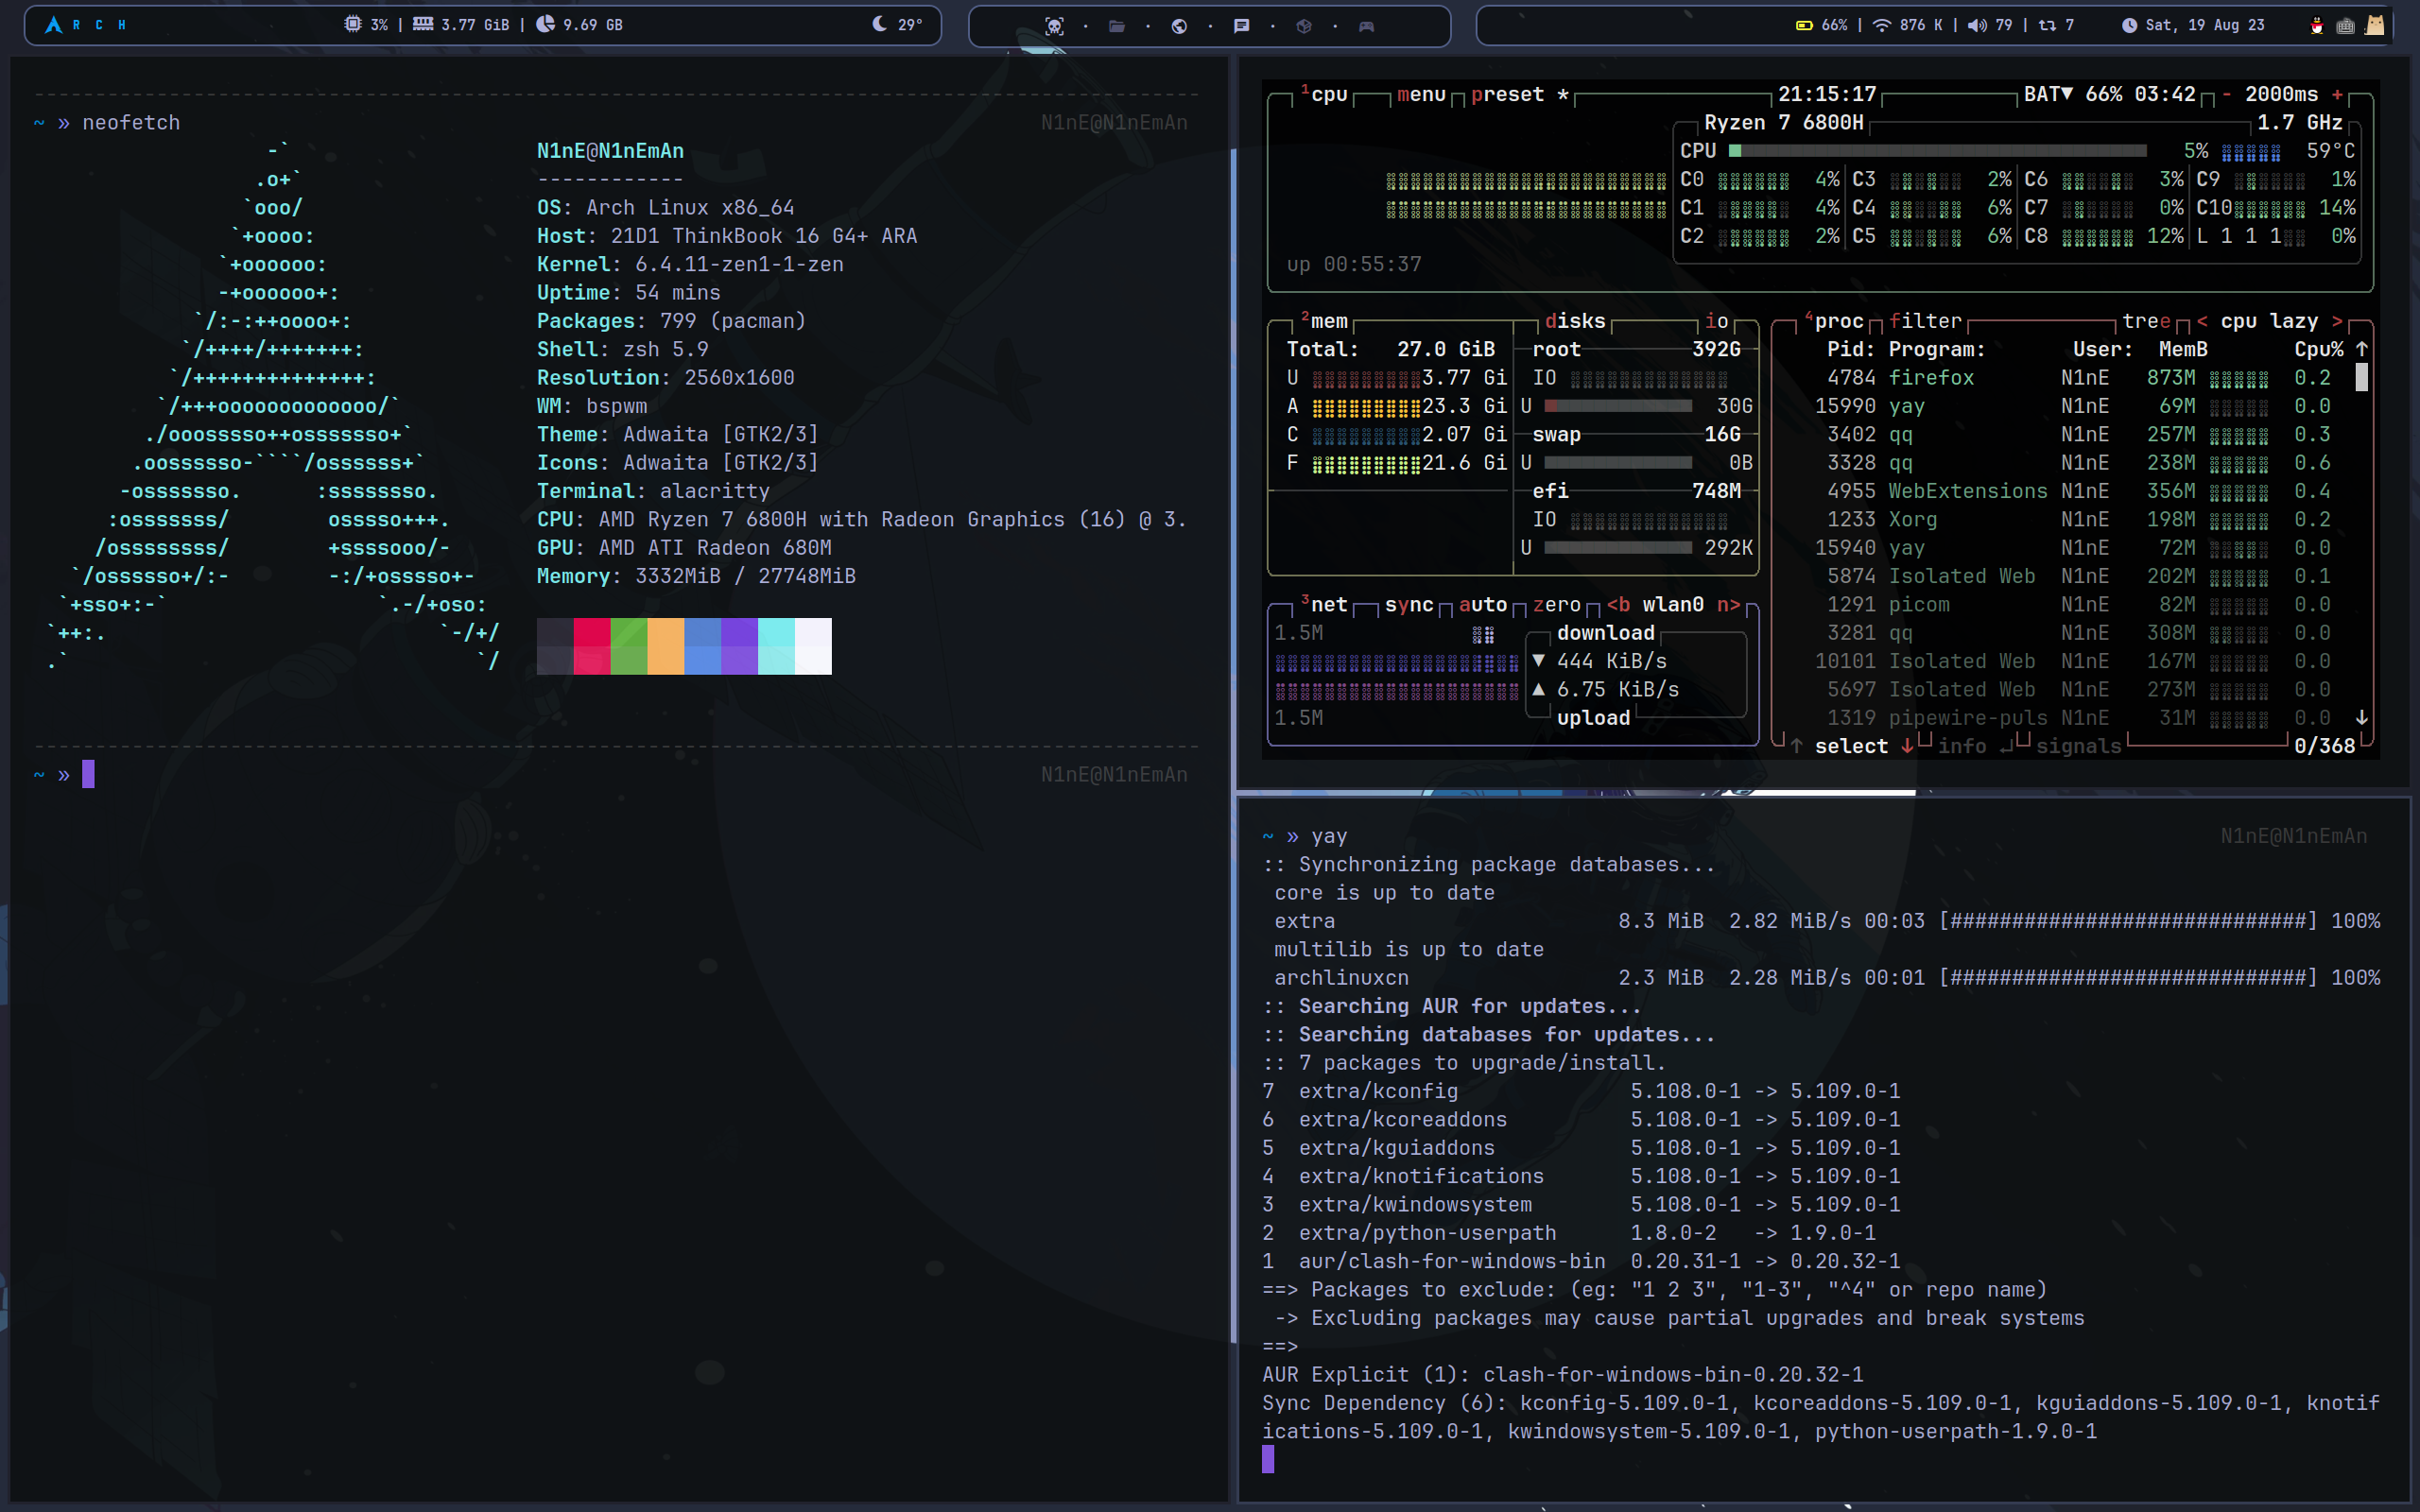The height and width of the screenshot is (1512, 2420).
Task: Open the cat tray icon
Action: [2374, 25]
